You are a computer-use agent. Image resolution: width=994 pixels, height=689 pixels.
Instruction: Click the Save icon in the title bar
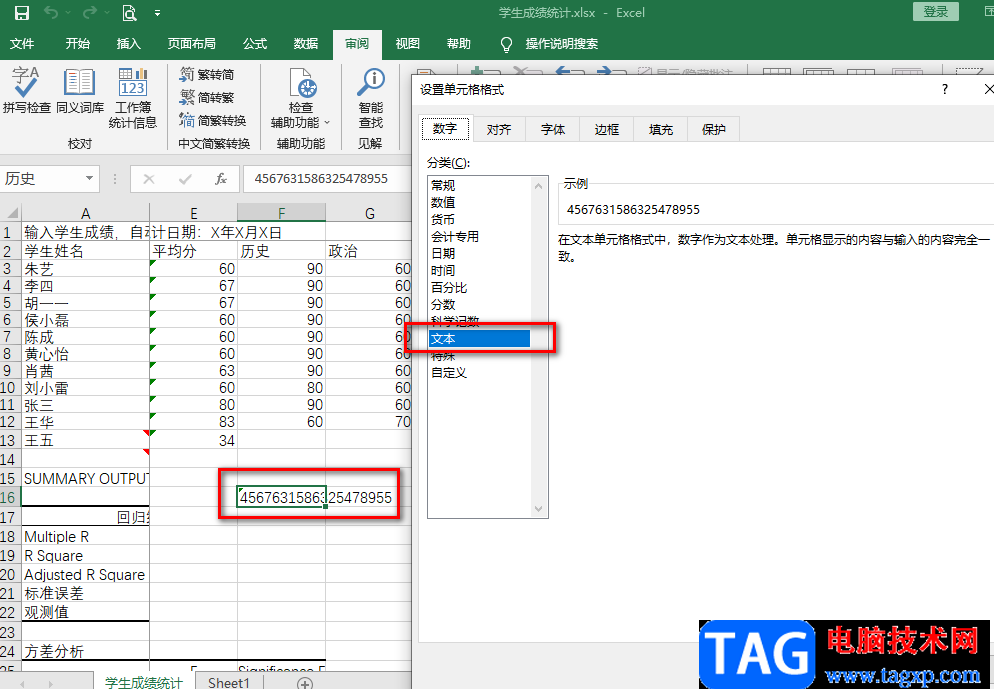21,13
